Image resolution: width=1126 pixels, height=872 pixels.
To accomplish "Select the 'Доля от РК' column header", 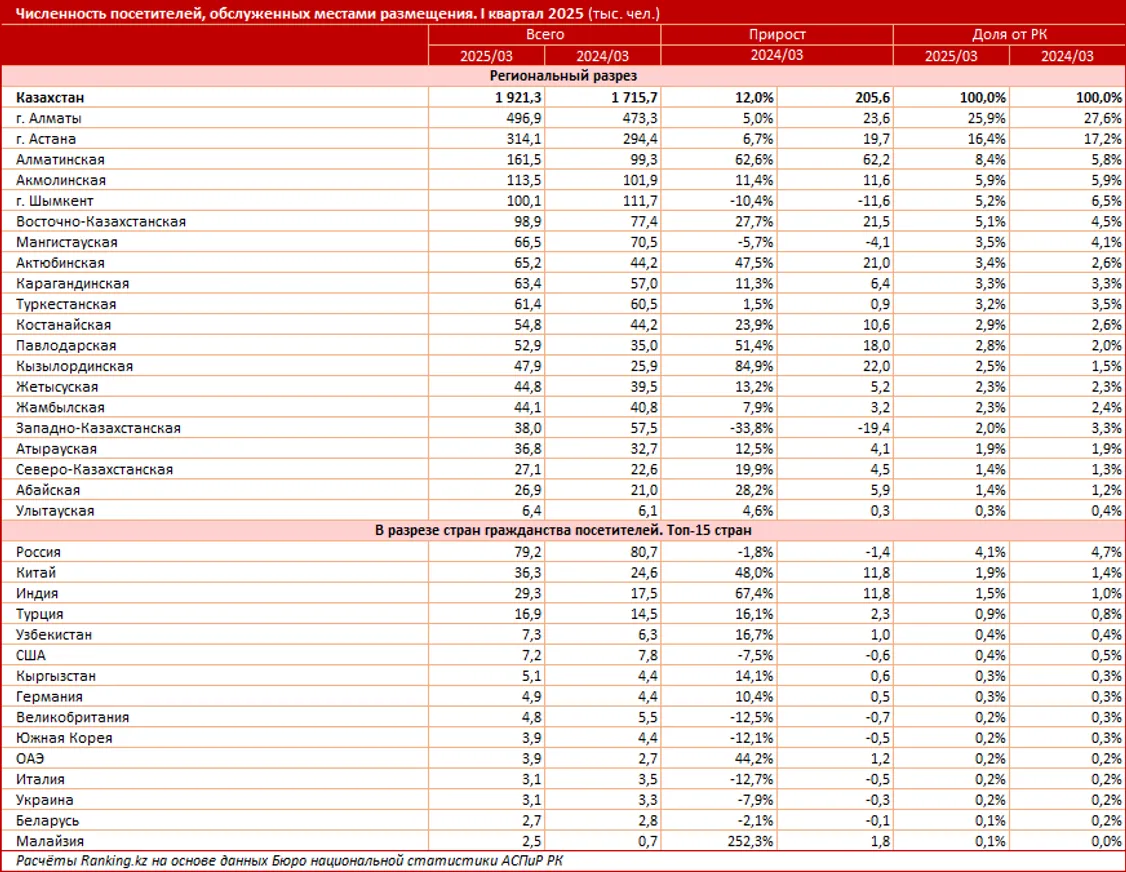I will coord(1009,34).
